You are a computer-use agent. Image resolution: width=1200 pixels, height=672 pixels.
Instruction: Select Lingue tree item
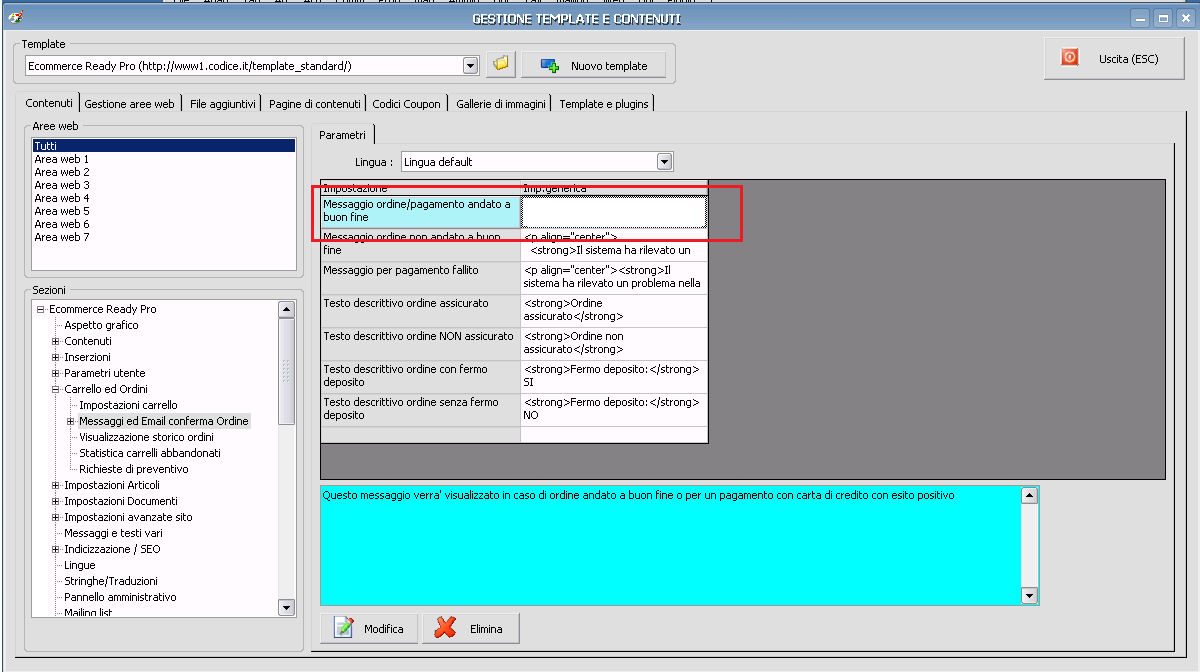(x=80, y=565)
